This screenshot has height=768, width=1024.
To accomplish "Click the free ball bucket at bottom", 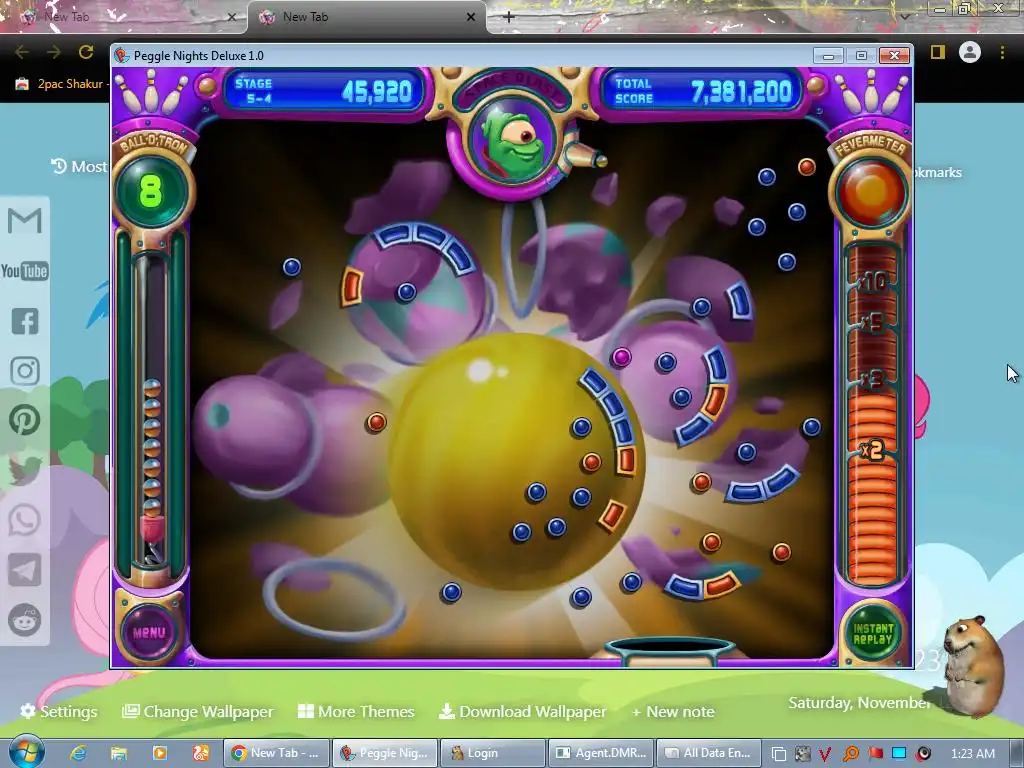I will [x=668, y=650].
